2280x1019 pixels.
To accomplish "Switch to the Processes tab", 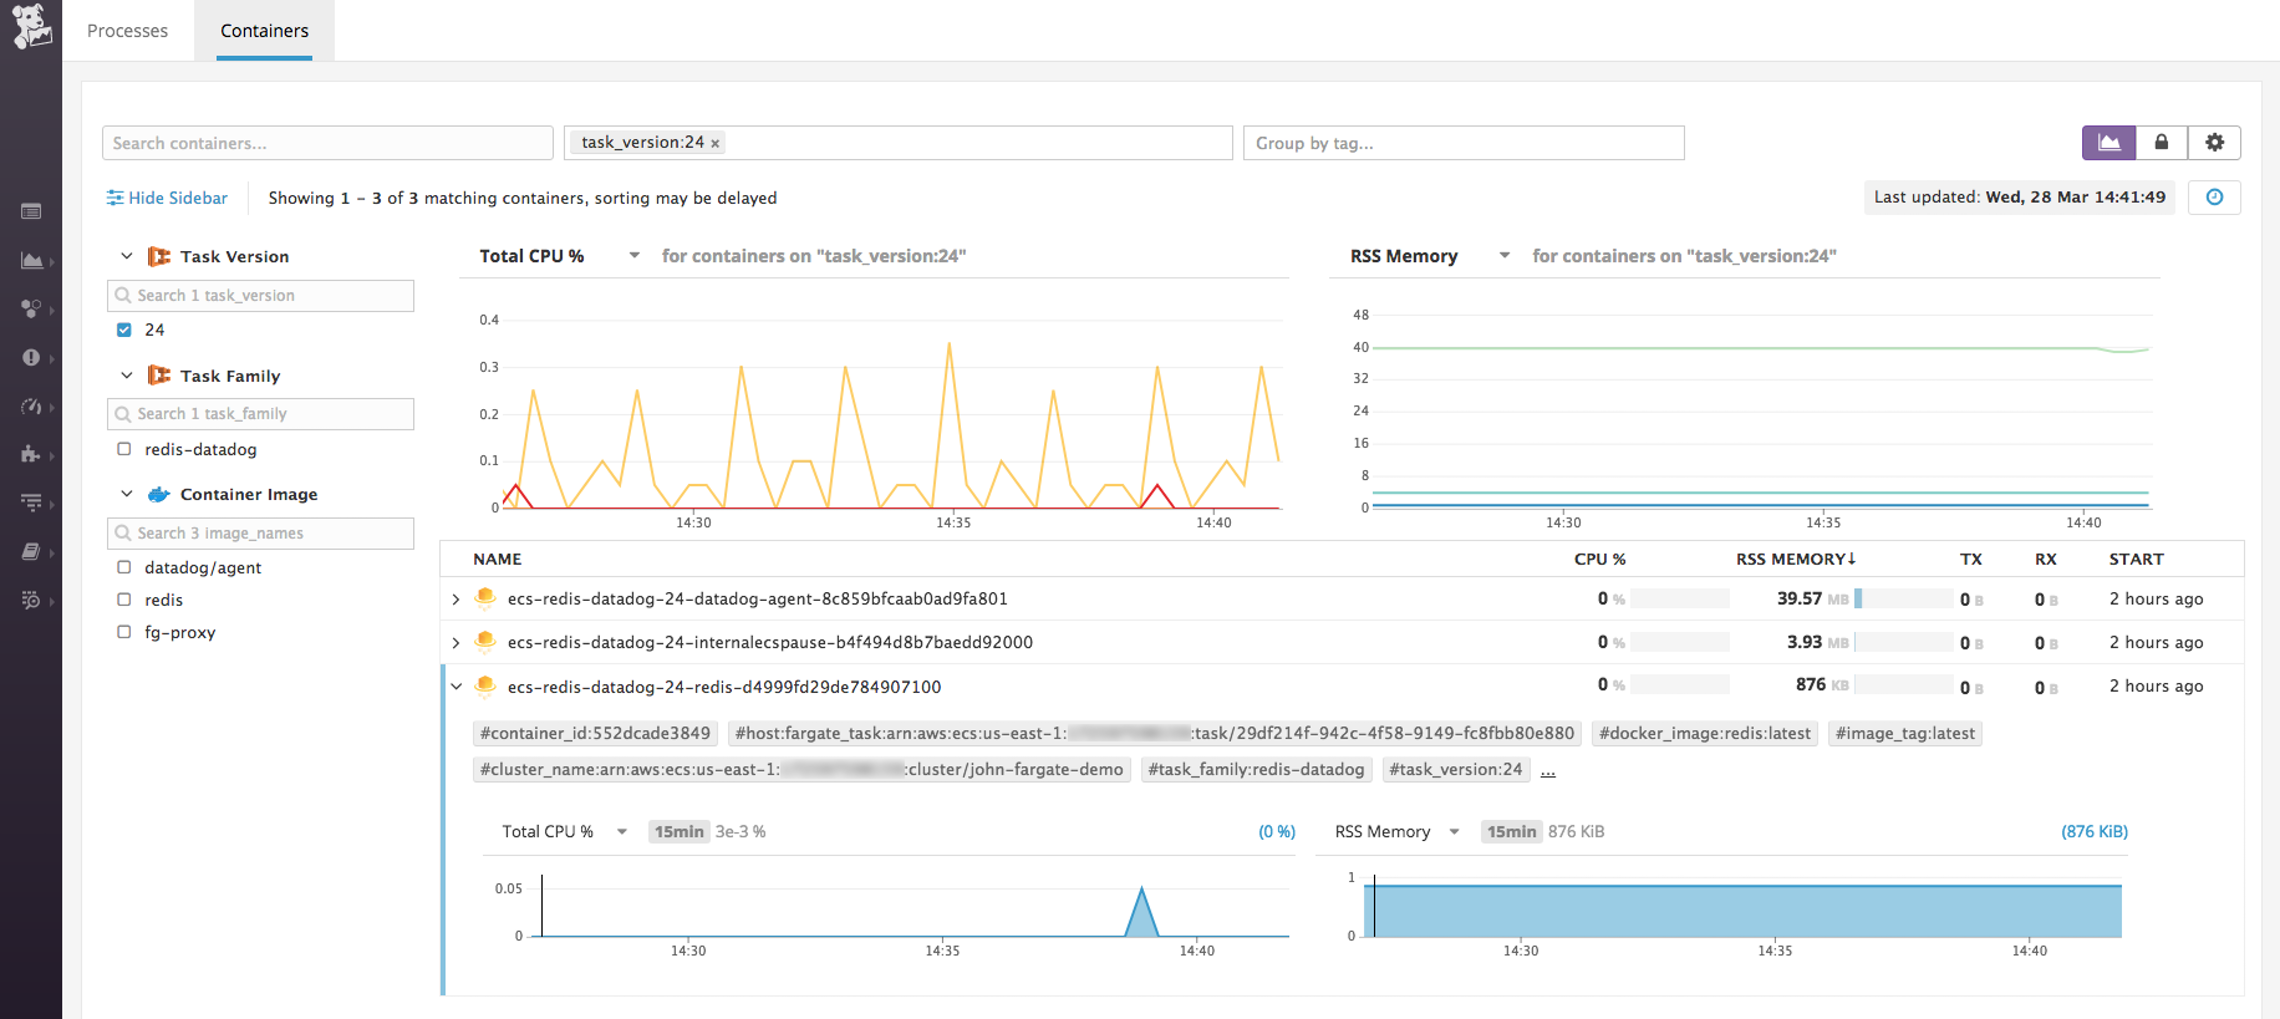I will [x=127, y=30].
